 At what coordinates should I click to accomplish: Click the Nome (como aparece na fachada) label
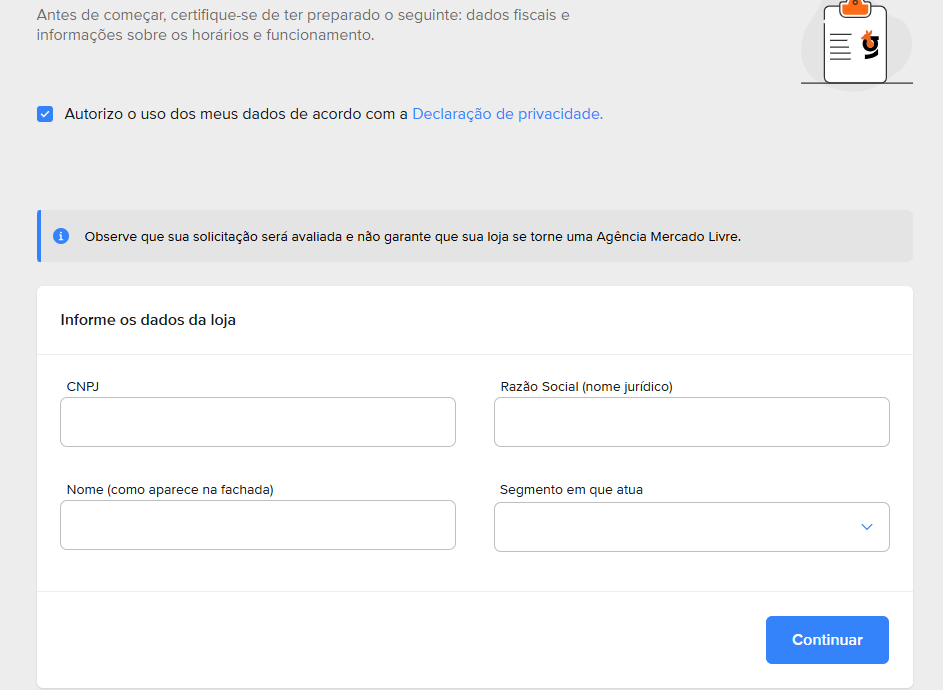(170, 489)
